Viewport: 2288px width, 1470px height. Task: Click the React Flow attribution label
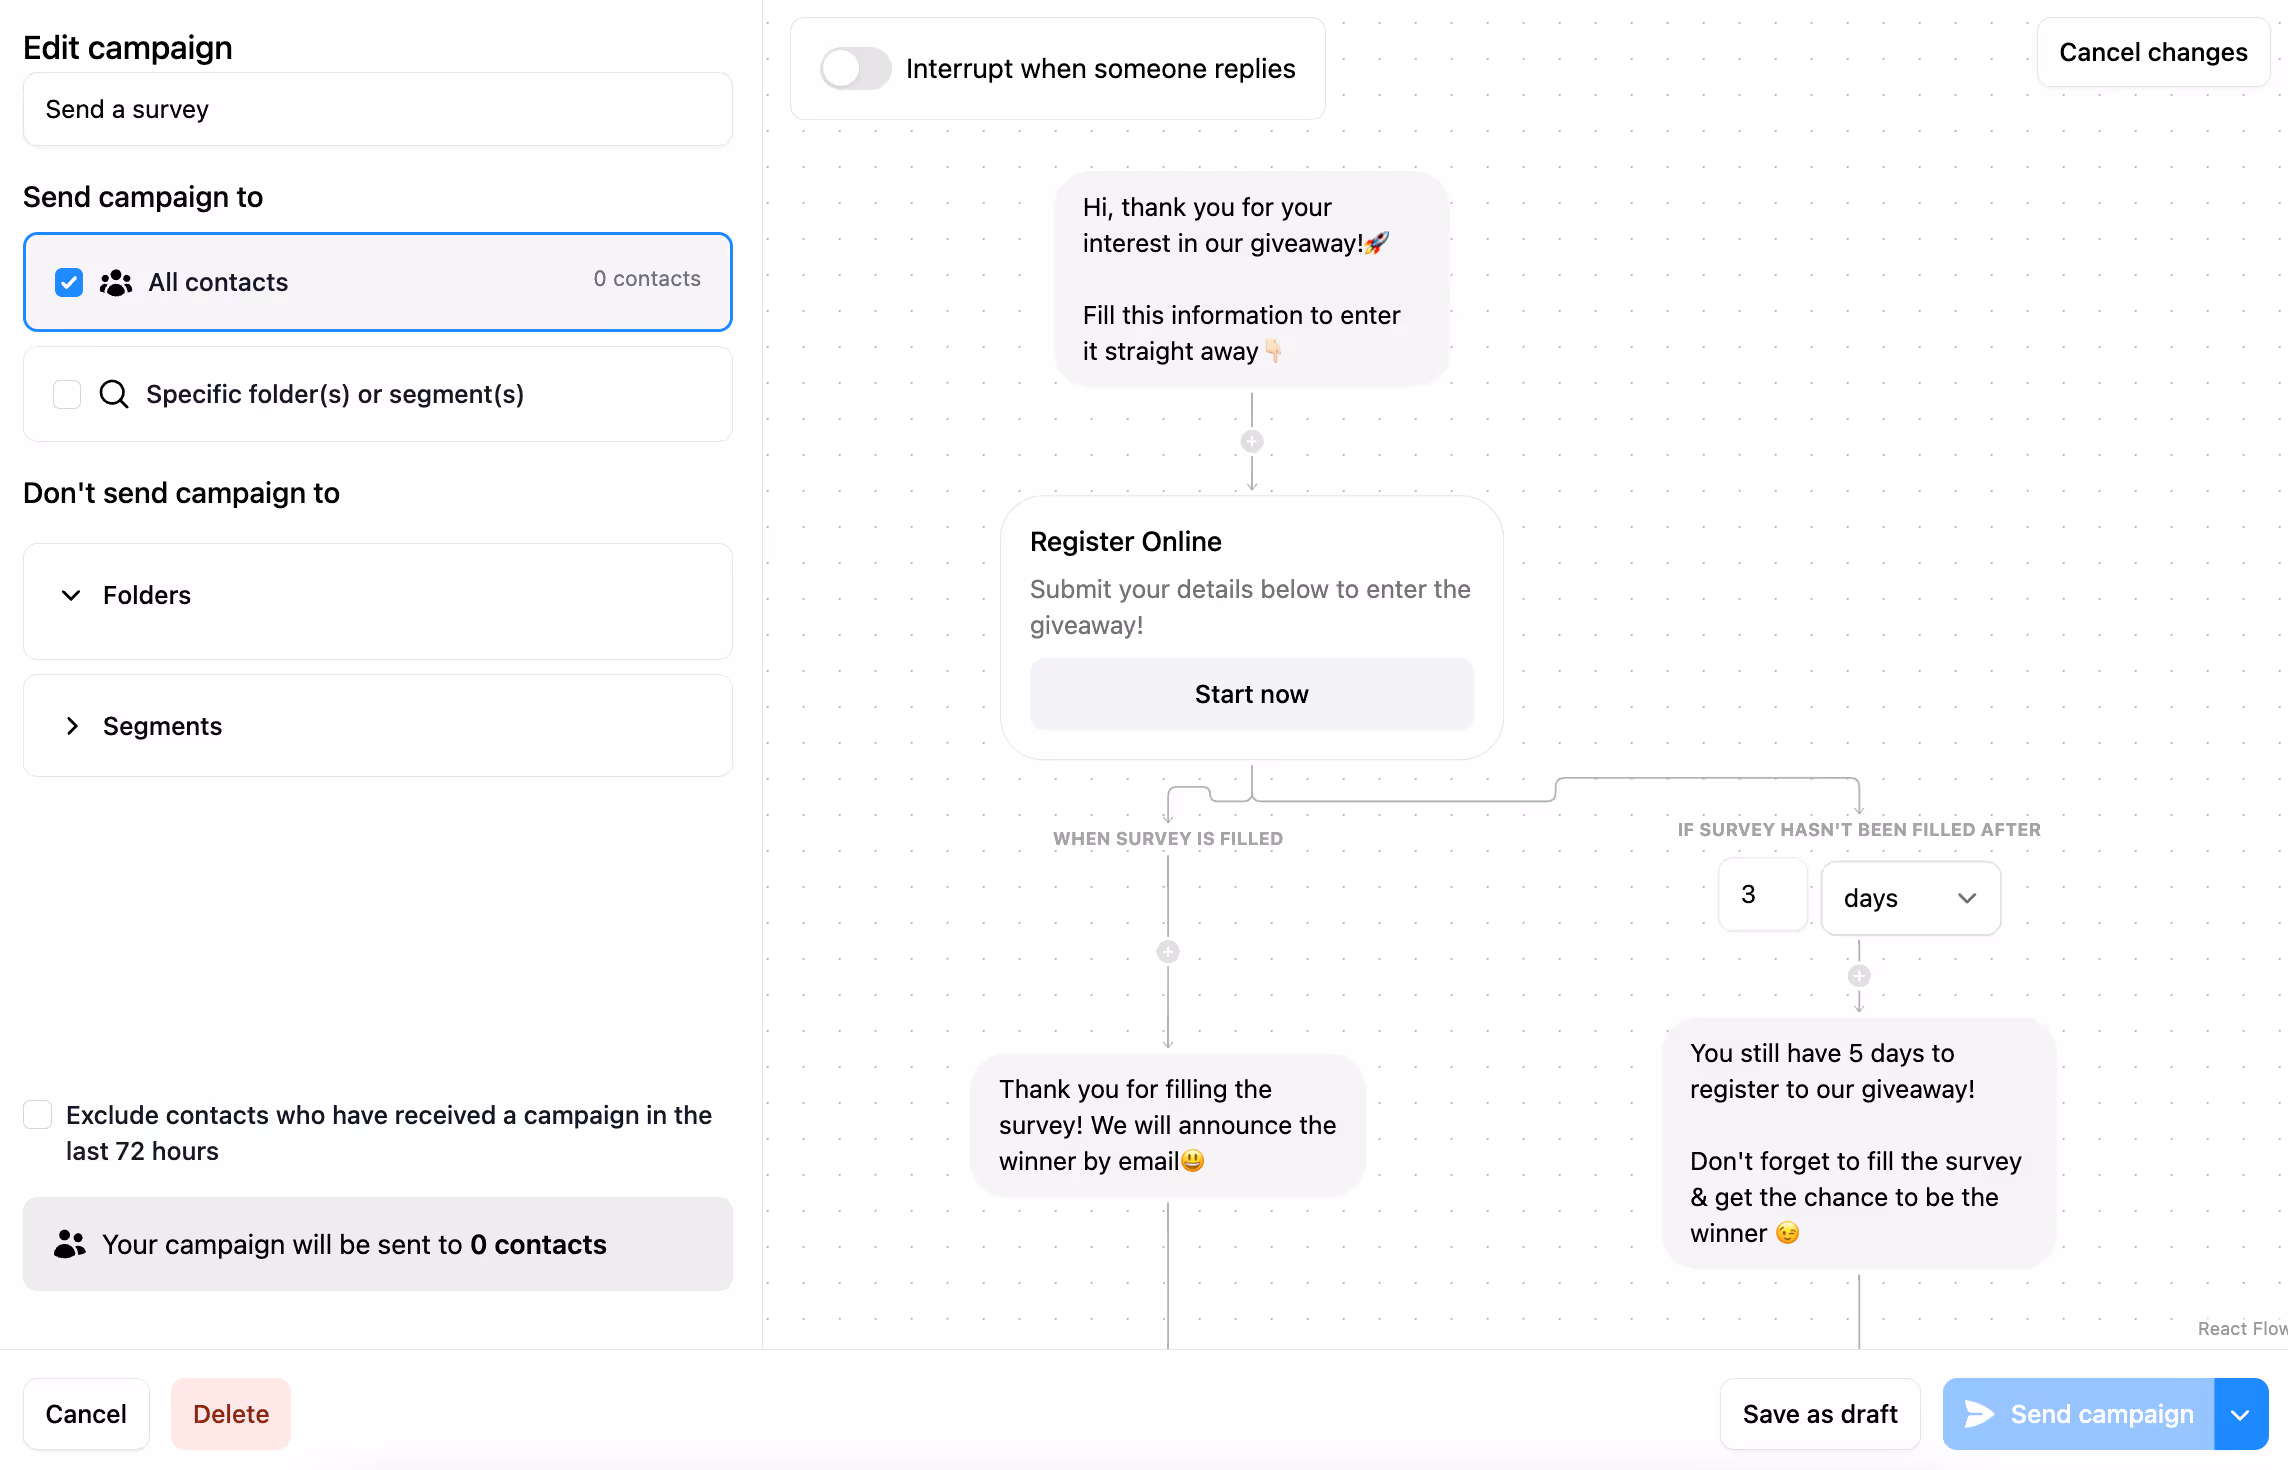2240,1328
